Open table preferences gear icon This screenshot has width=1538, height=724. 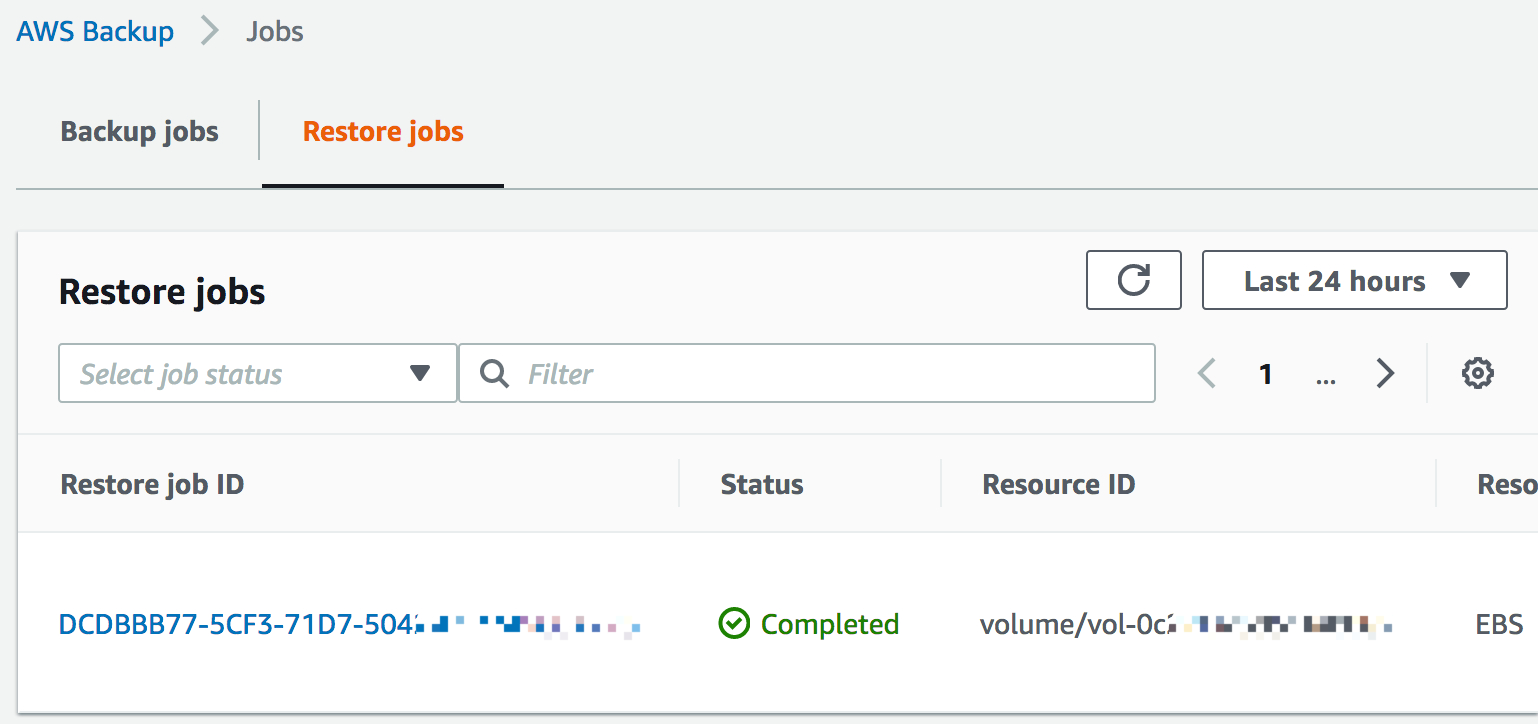[x=1477, y=373]
